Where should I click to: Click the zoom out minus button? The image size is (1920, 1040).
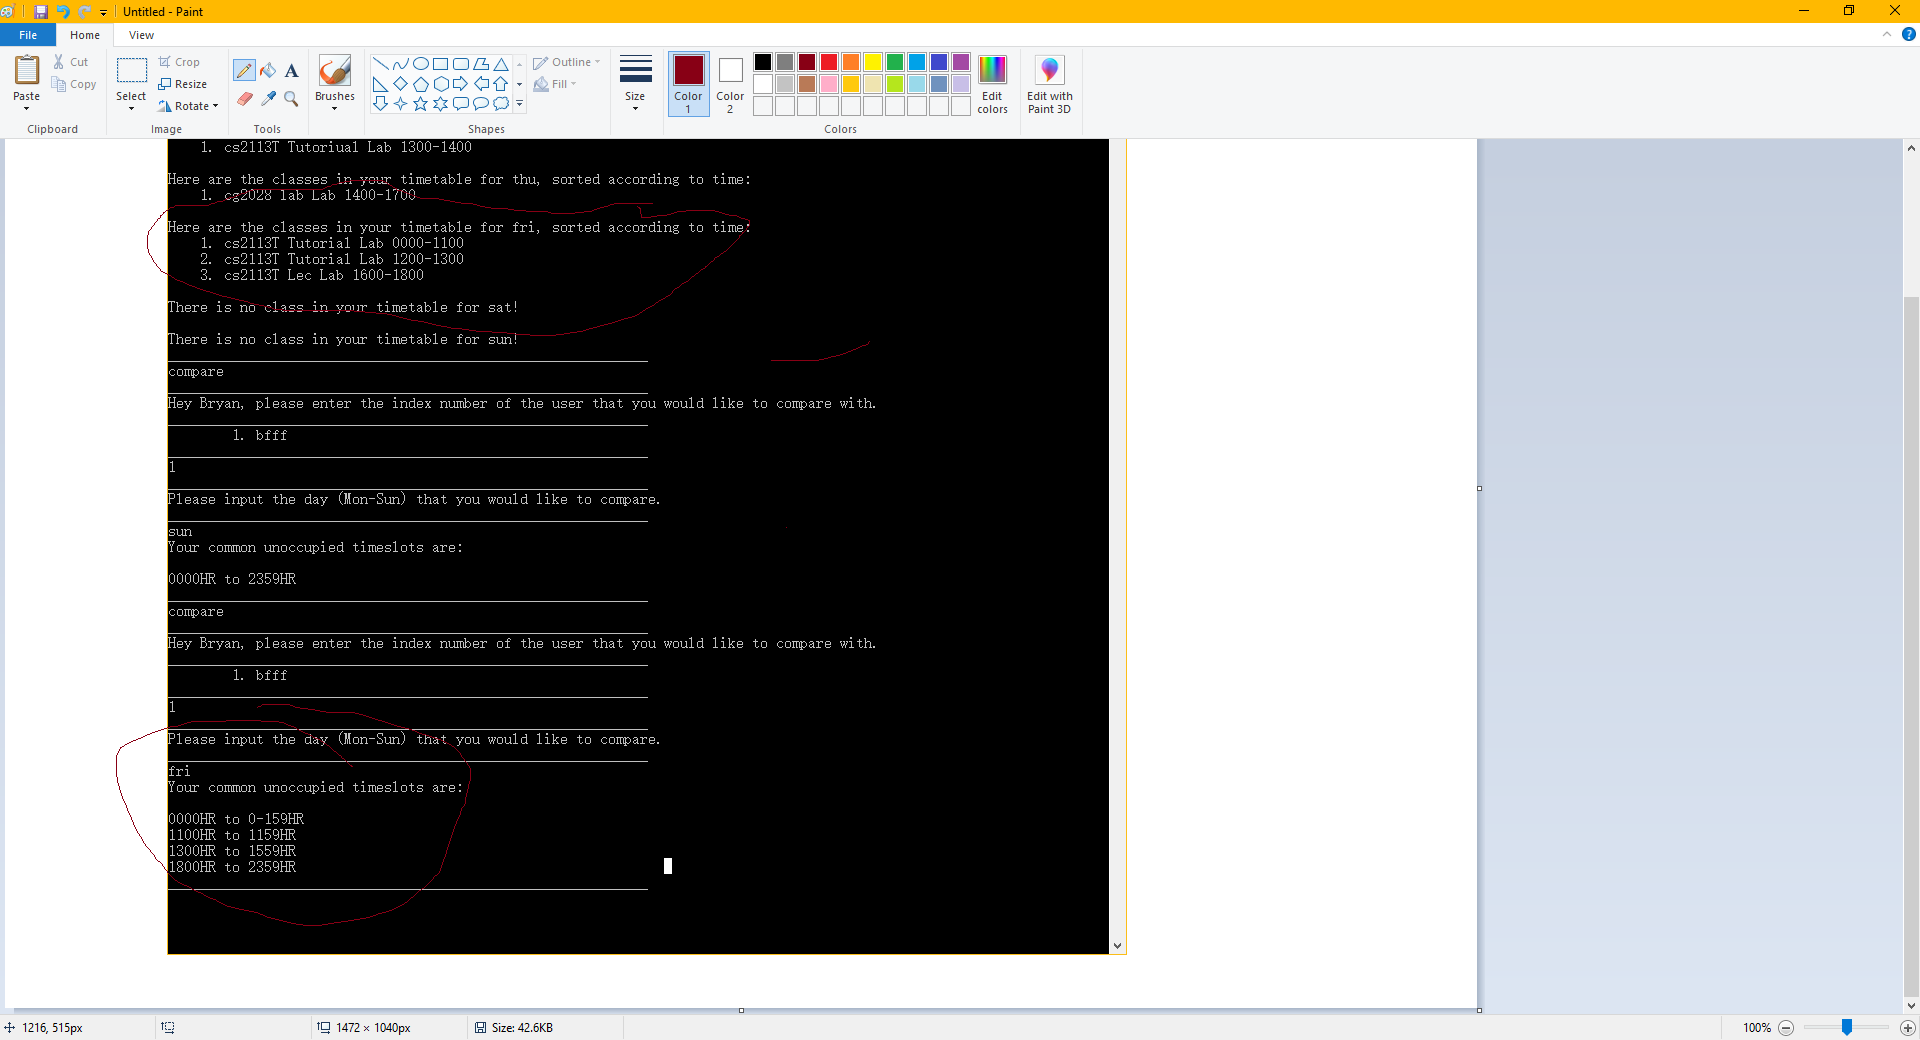[x=1786, y=1027]
